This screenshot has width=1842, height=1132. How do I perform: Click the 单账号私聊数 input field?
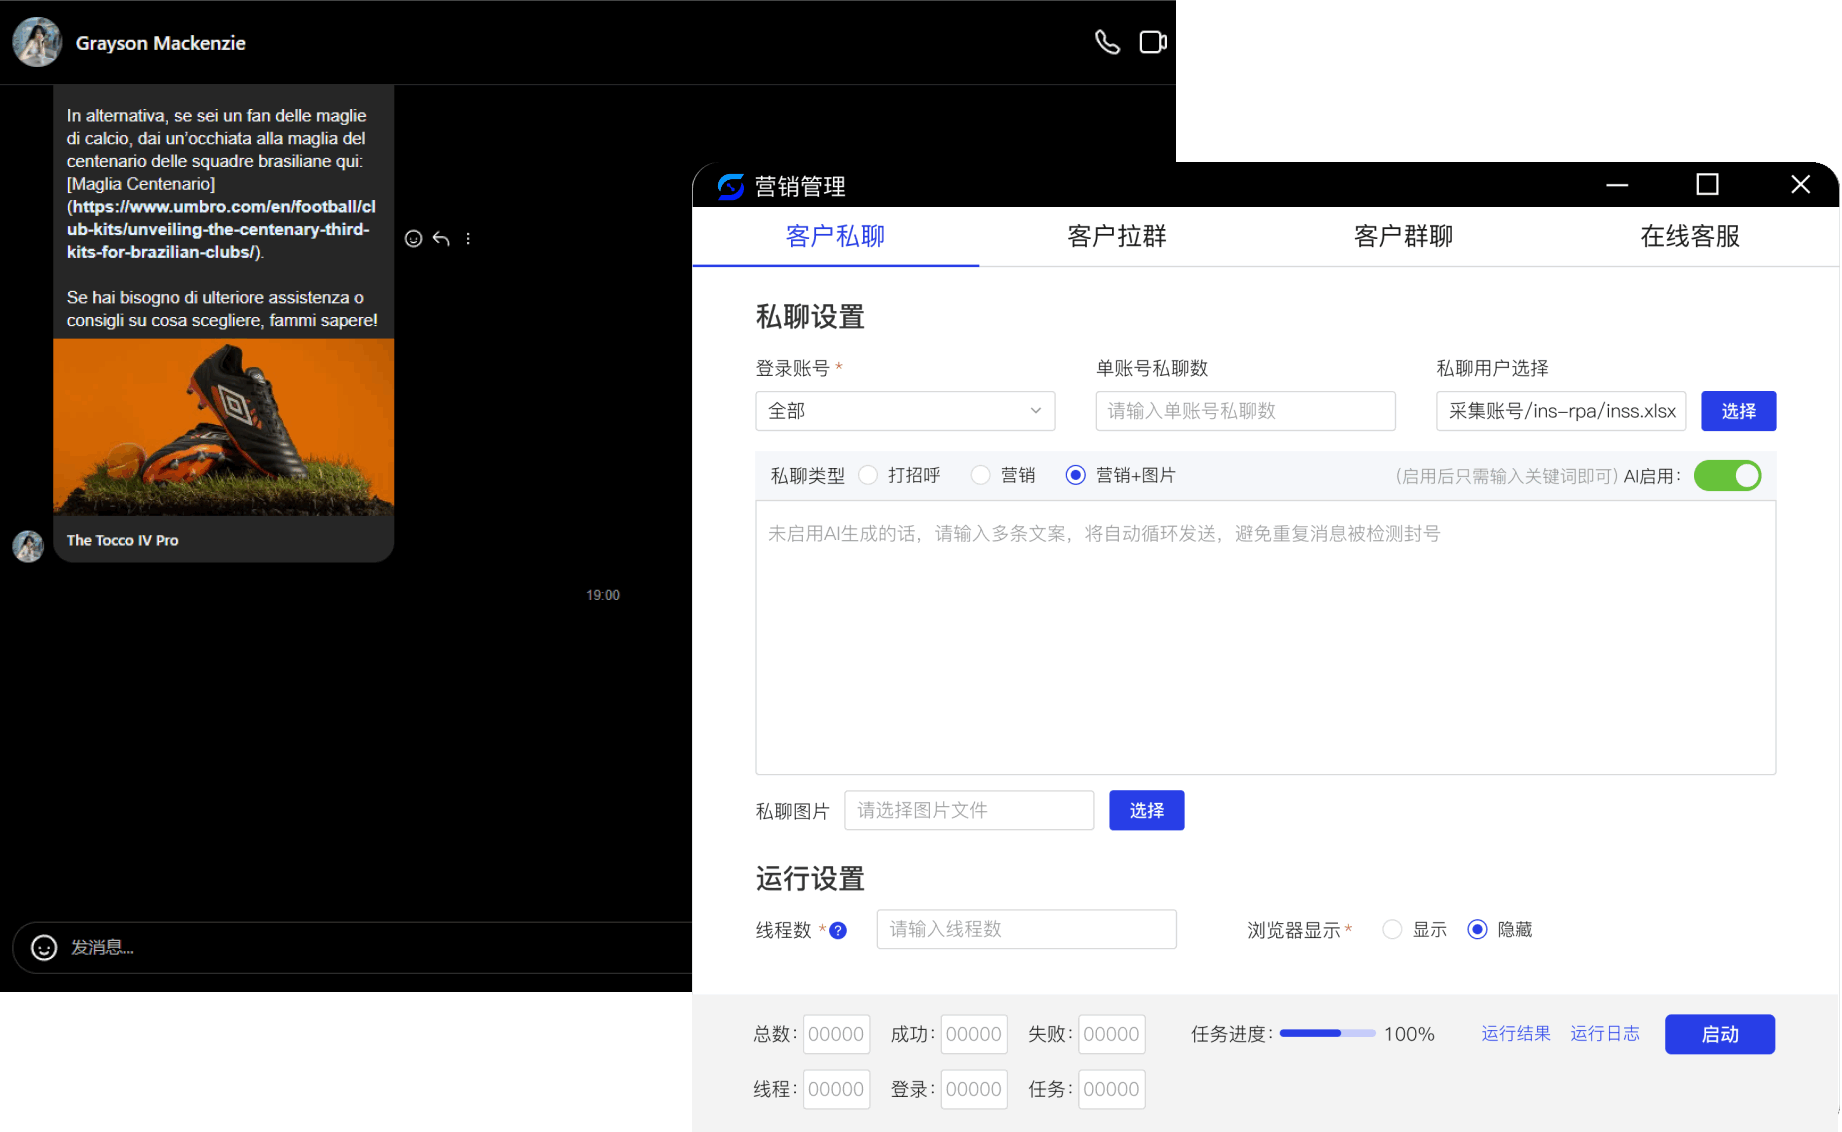pyautogui.click(x=1245, y=411)
